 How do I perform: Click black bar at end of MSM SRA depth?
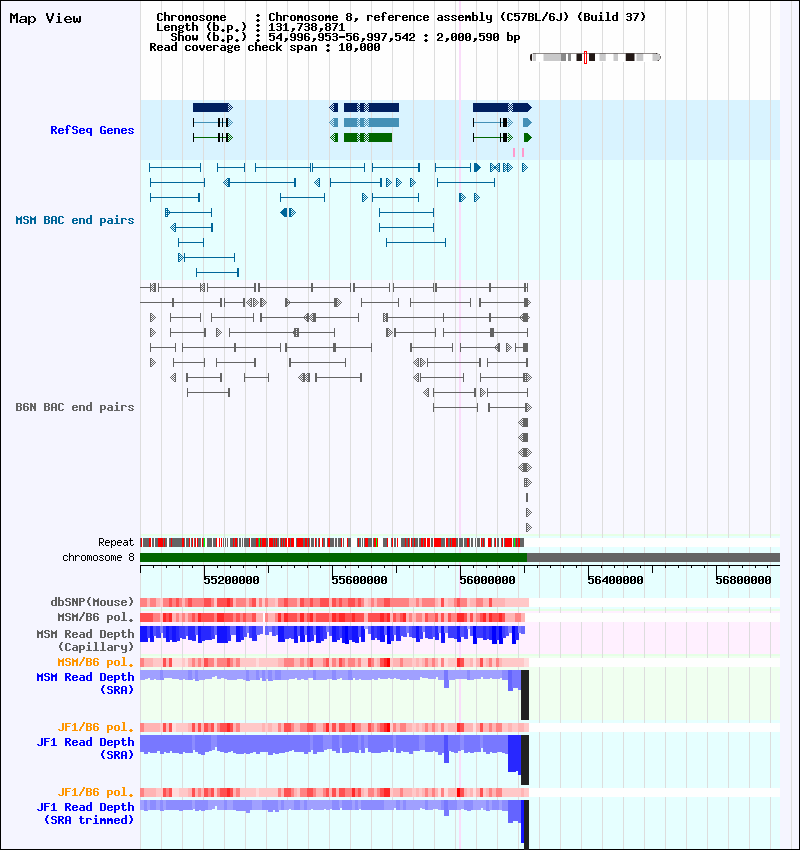(525, 695)
